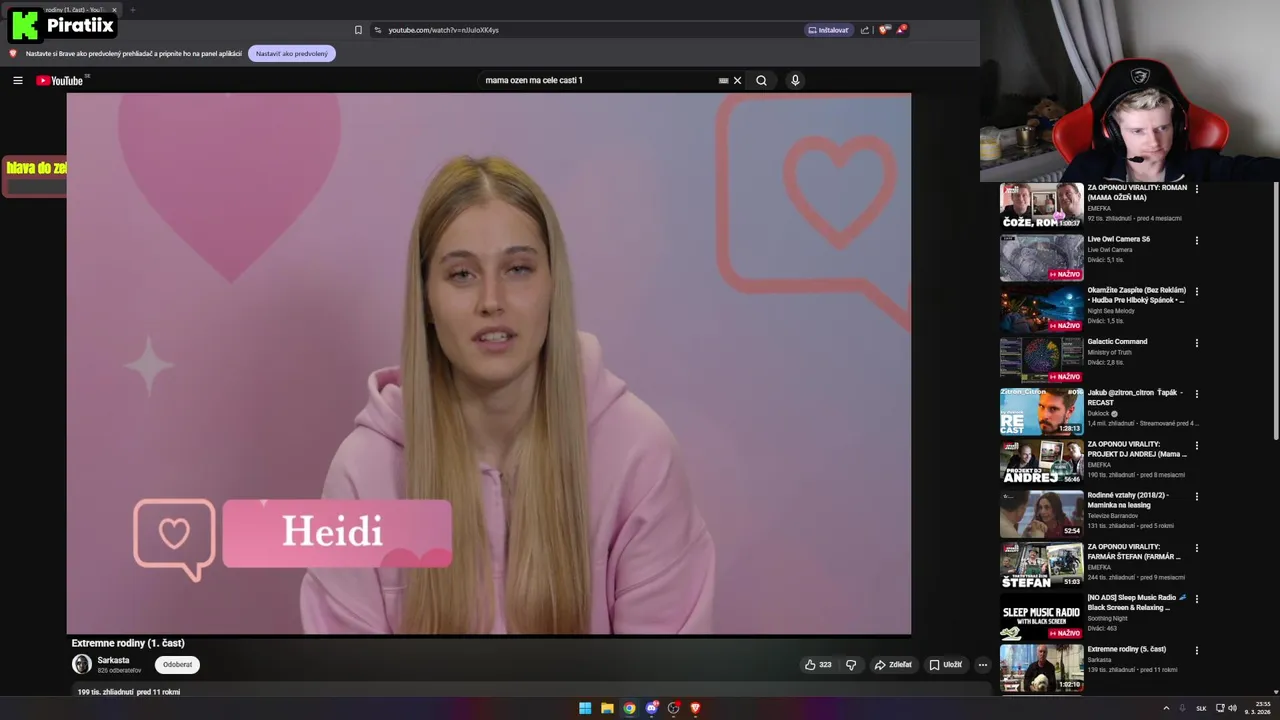Screen dimensions: 1280x720
Task: Click the magnifier search button
Action: 761,81
